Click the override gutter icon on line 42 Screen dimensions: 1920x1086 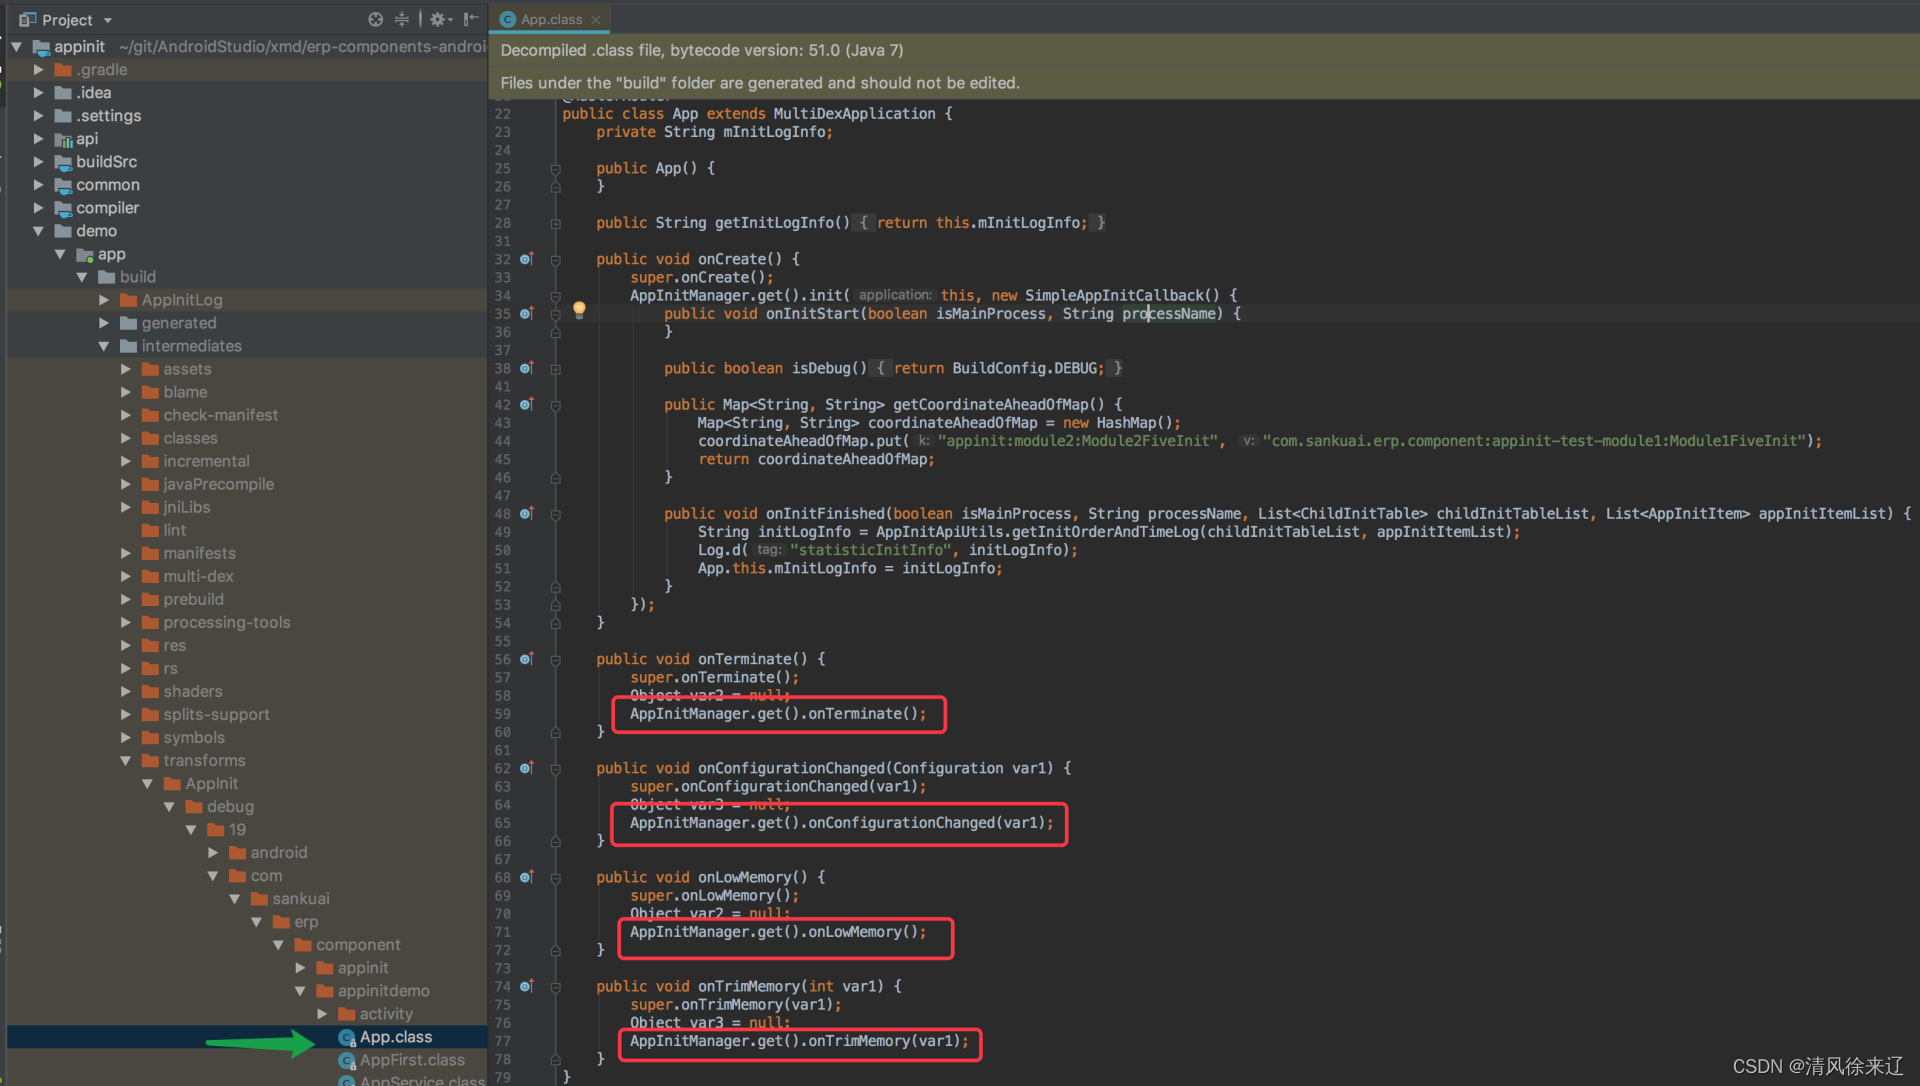point(526,404)
